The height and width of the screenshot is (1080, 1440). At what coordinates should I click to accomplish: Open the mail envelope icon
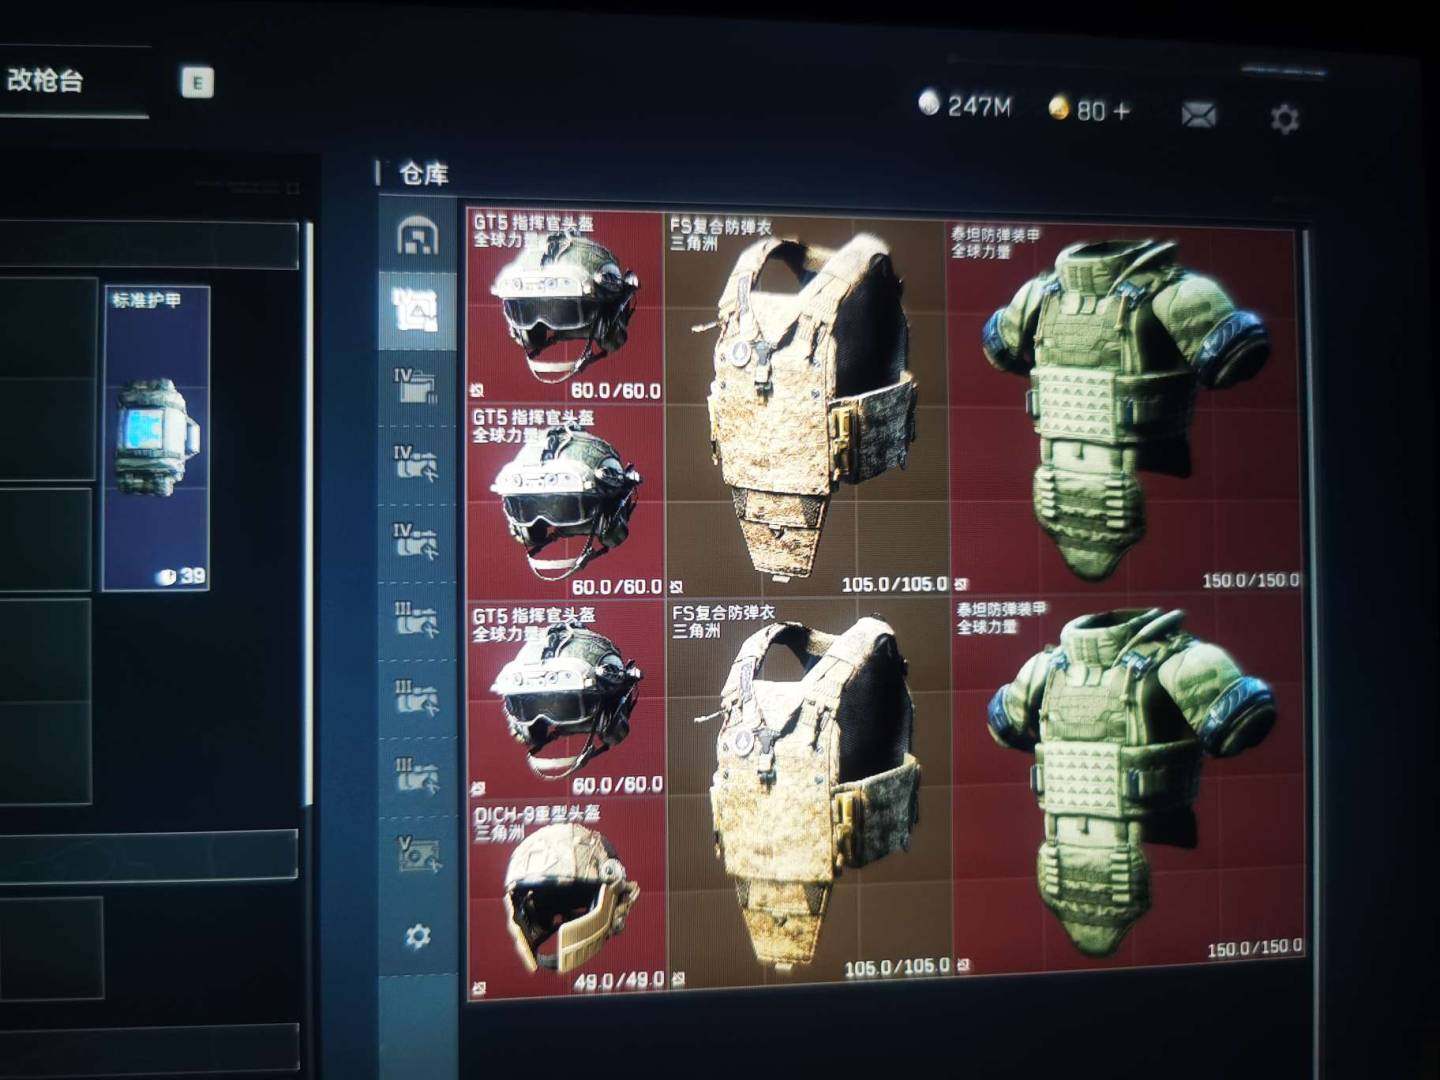(x=1198, y=115)
